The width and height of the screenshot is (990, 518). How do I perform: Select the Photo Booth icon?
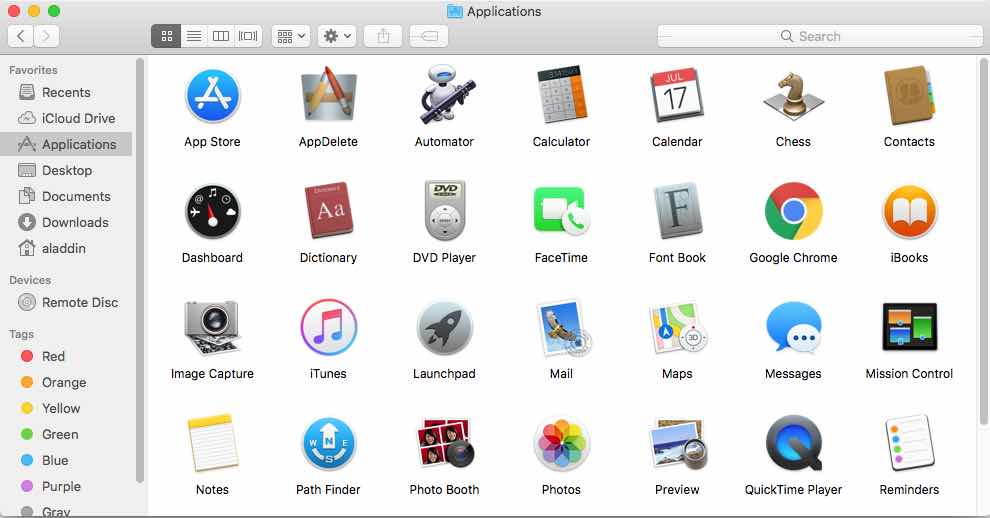(x=444, y=443)
